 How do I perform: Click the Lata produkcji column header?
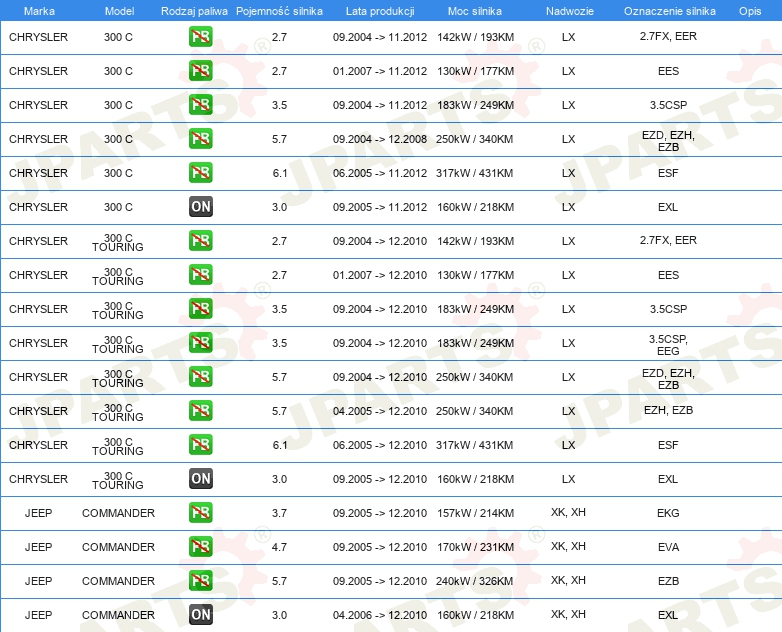[x=380, y=11]
